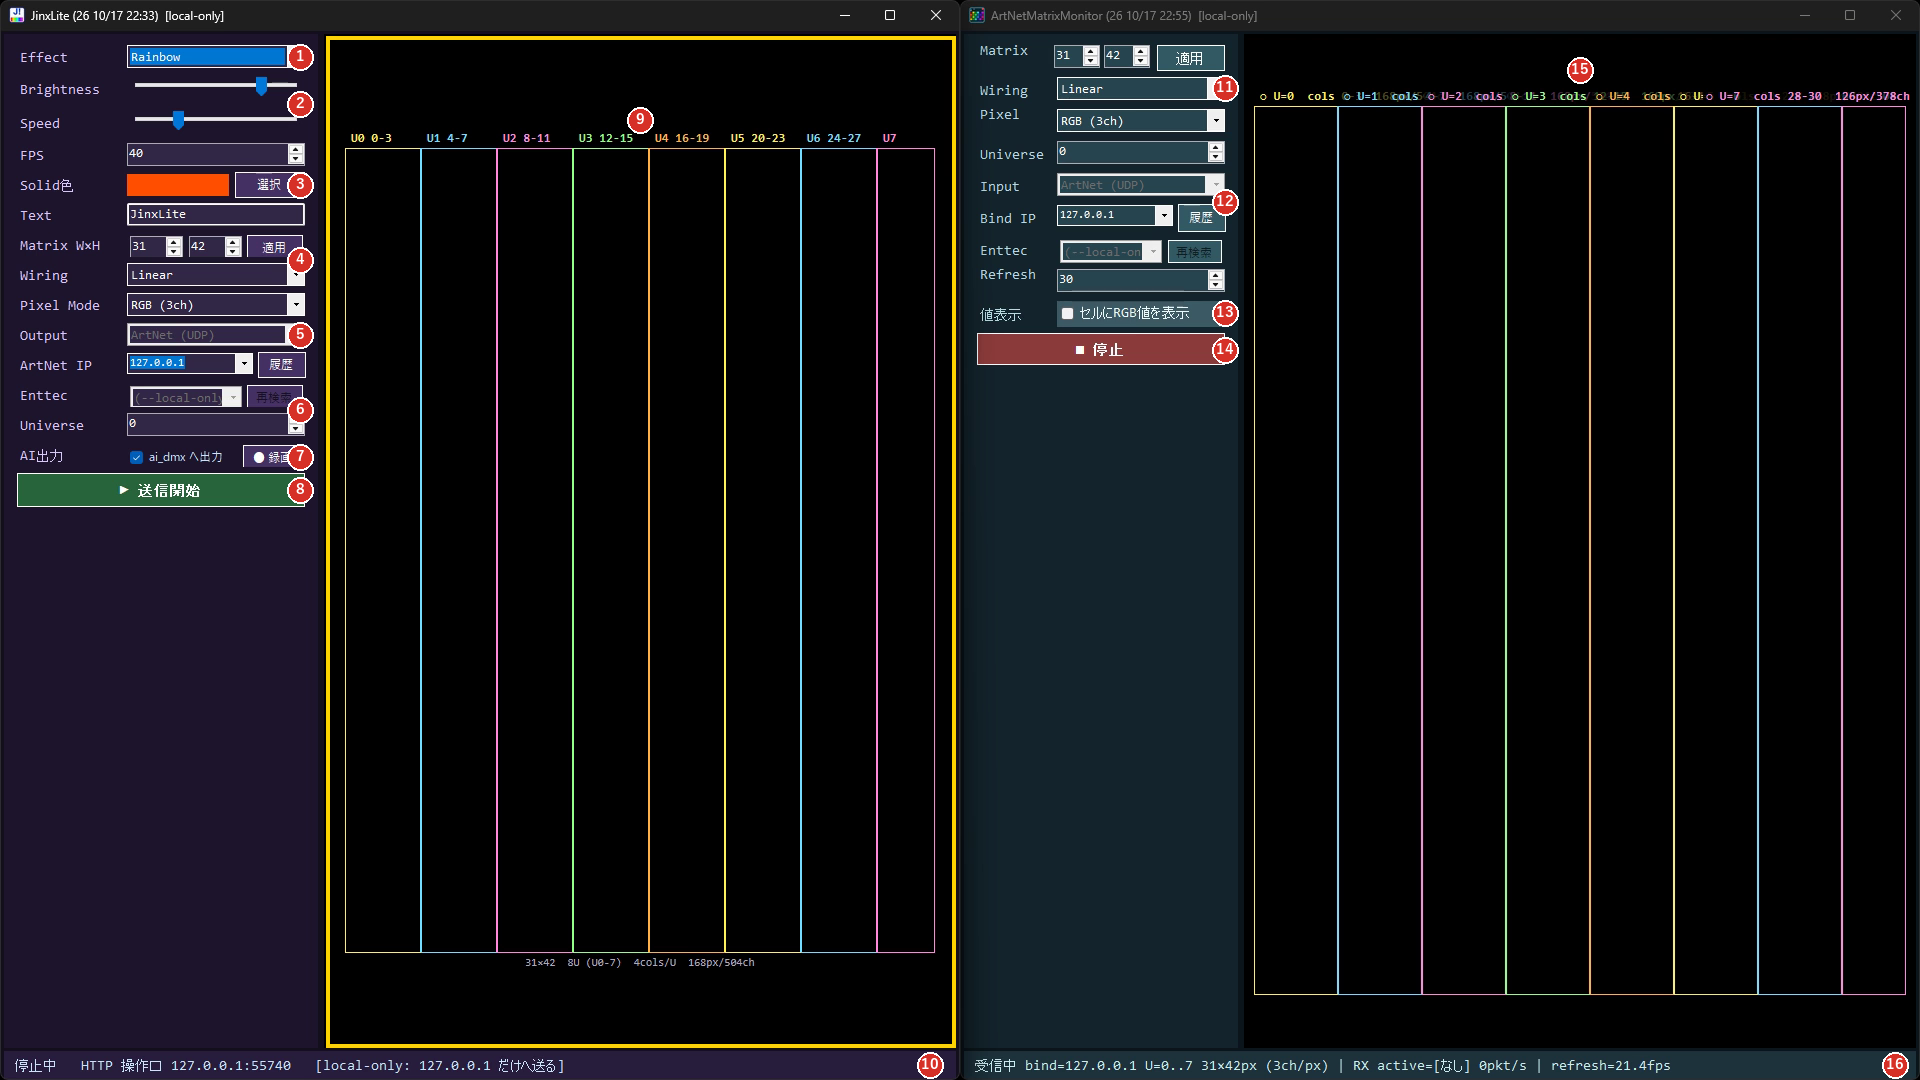Click the monitor Matrix width field showing 31
Viewport: 1920px width, 1080px height.
(x=1069, y=56)
